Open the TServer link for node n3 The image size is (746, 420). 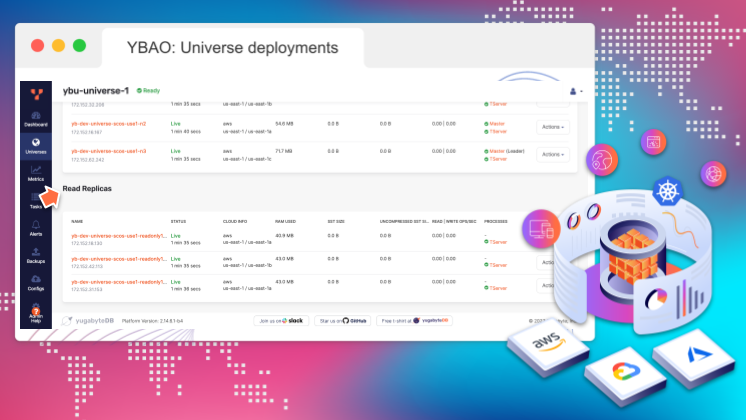tap(498, 159)
